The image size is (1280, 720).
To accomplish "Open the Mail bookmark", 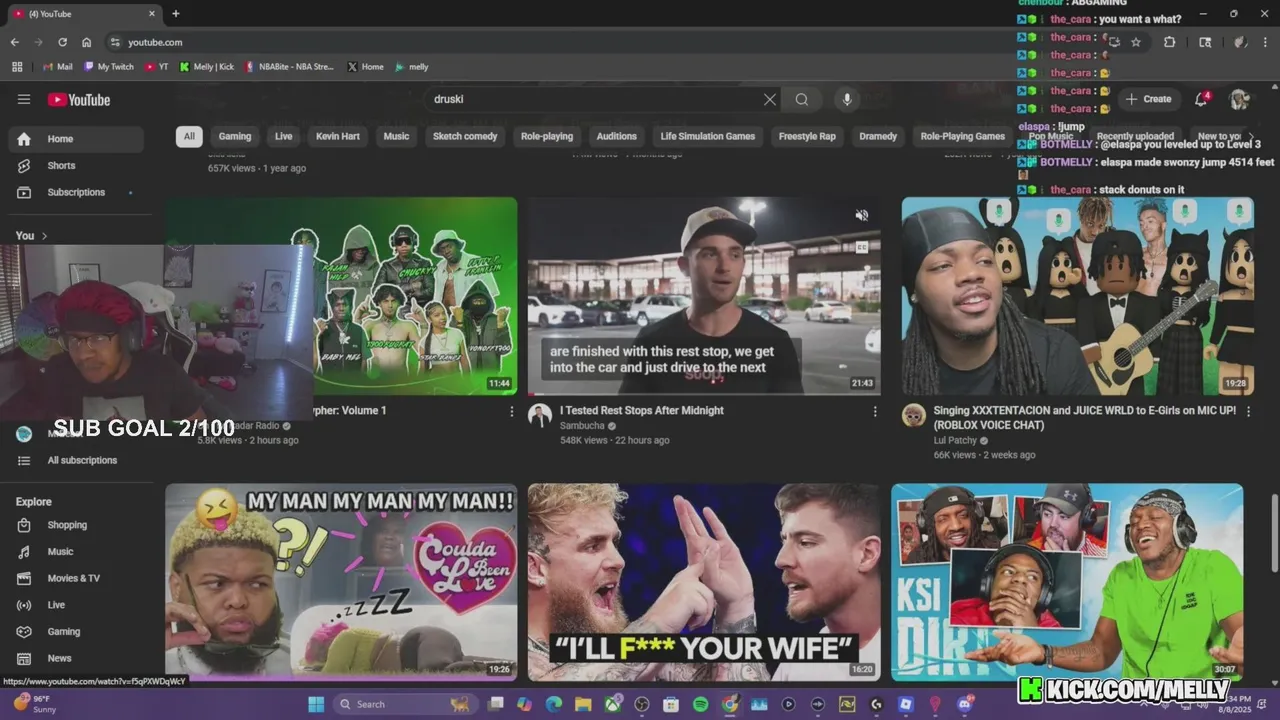I will 58,67.
